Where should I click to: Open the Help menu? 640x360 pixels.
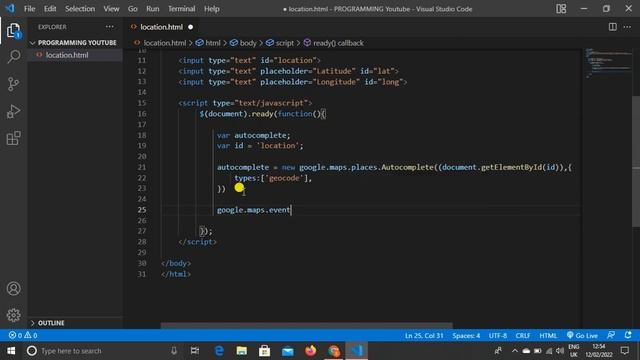211,9
